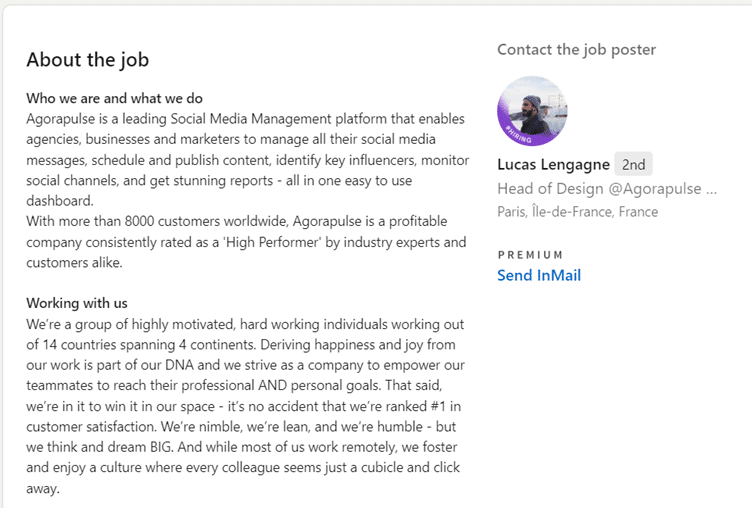Click the Contact the job poster heading
The image size is (752, 508).
click(576, 49)
